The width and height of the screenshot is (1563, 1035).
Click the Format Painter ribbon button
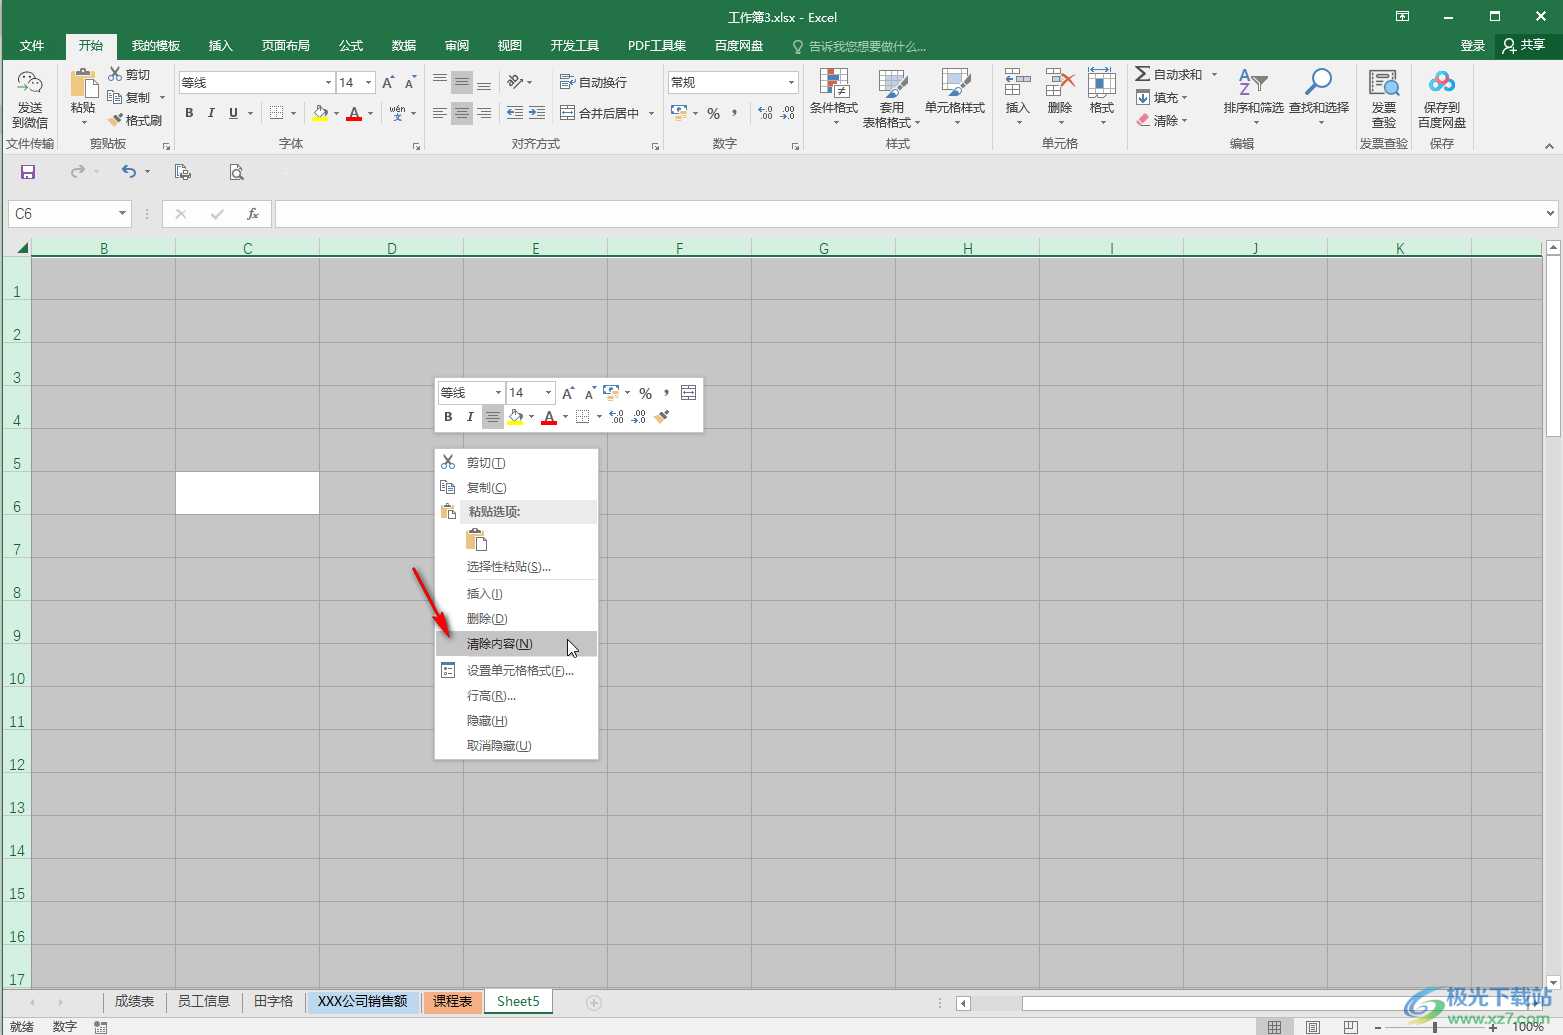135,120
